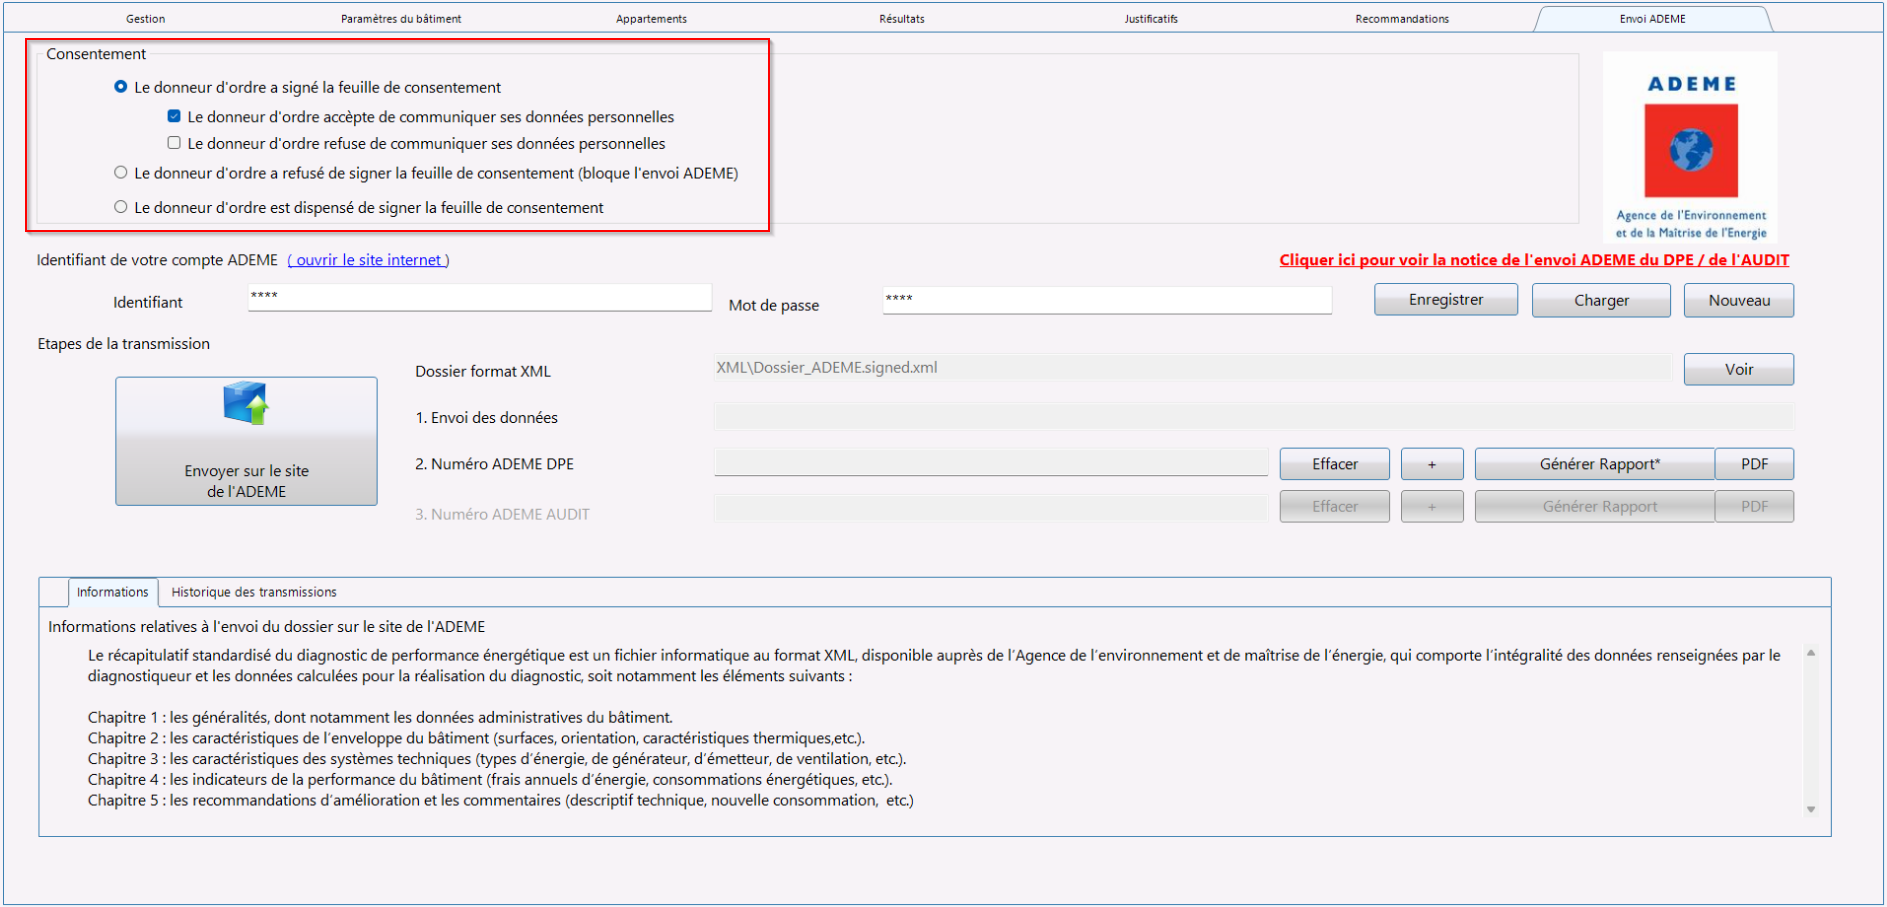Switch to the Appartements tab
This screenshot has height=907, width=1887.
click(x=651, y=17)
